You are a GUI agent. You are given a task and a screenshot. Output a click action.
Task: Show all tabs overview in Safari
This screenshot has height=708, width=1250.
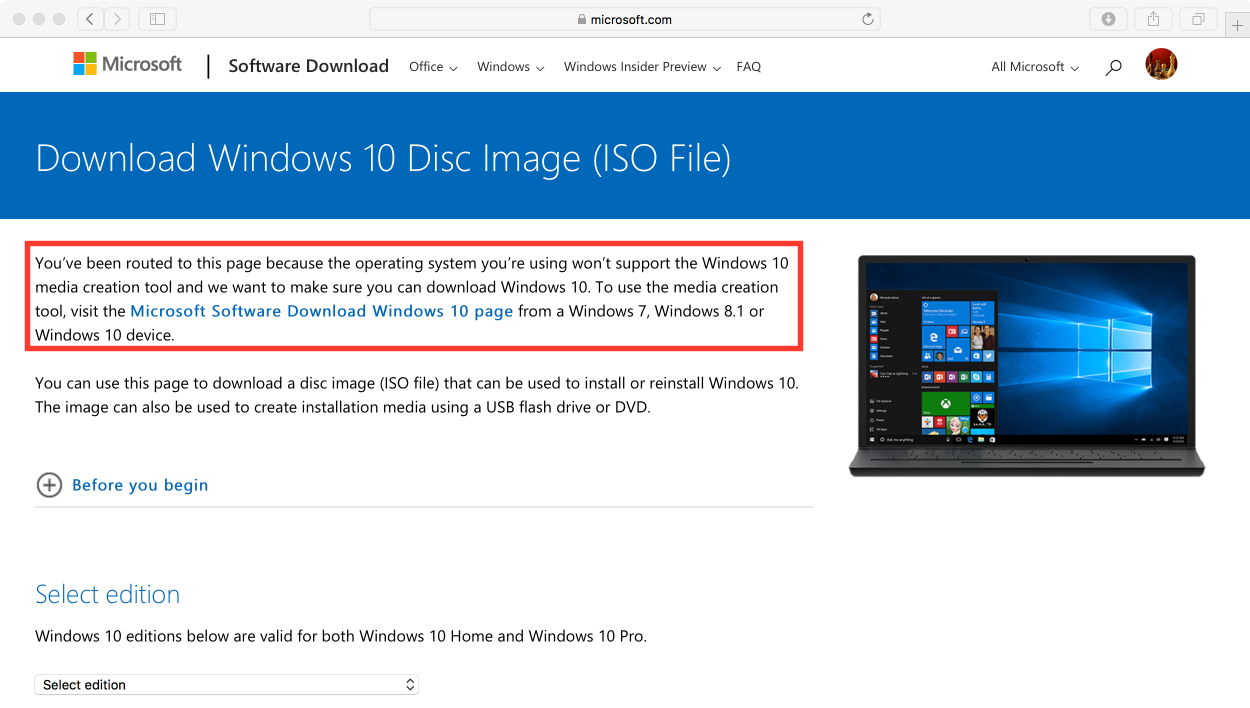(x=1198, y=19)
